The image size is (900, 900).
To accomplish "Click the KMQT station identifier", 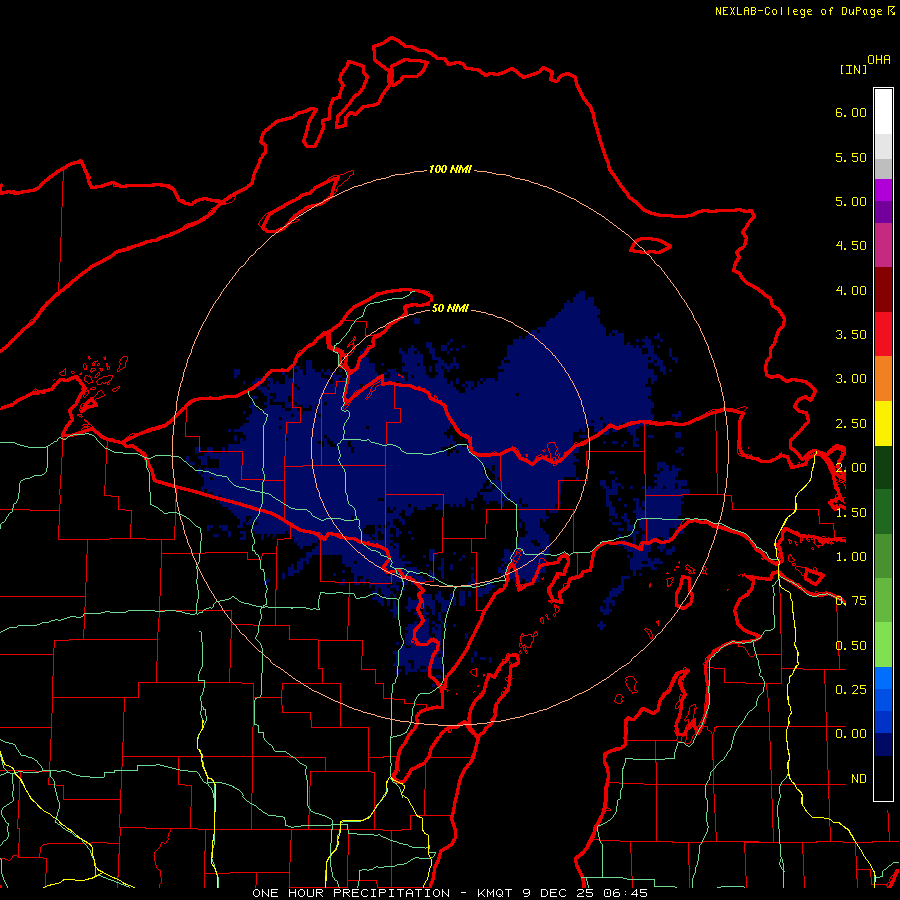I will (x=495, y=893).
